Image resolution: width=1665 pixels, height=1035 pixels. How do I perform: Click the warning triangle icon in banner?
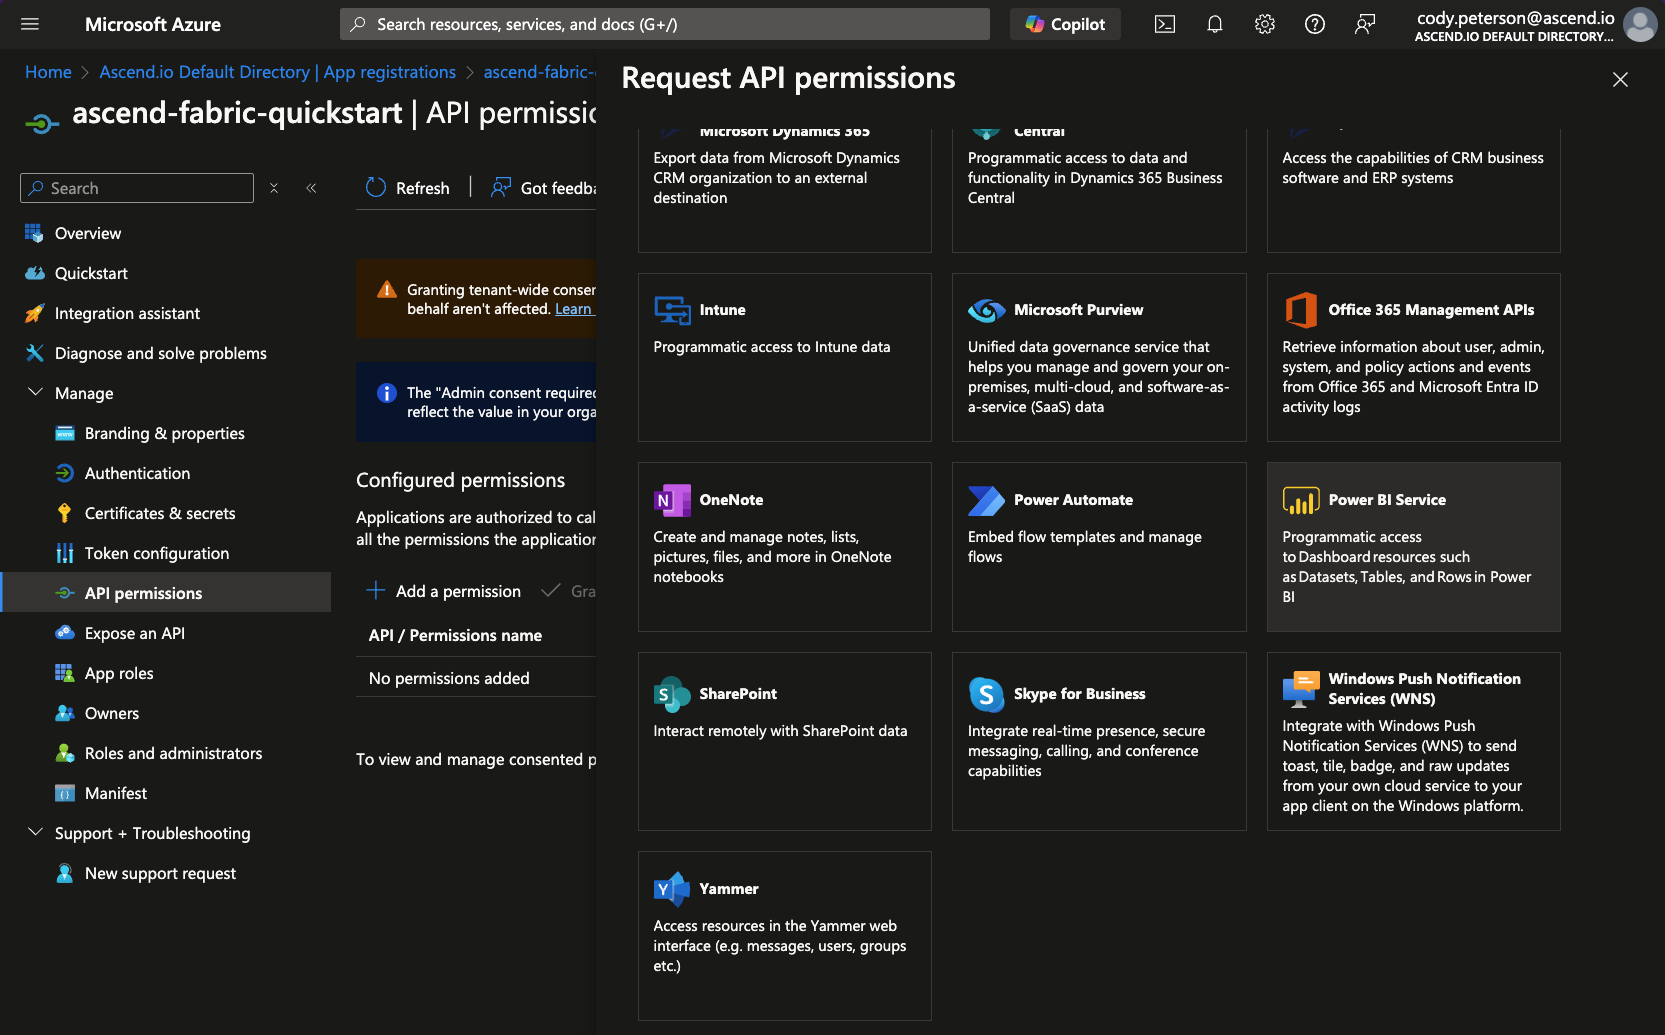[387, 290]
